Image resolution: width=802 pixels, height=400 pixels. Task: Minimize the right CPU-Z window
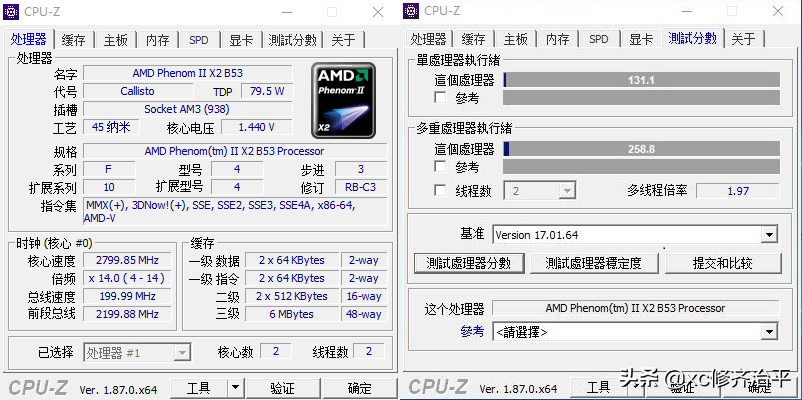pos(687,11)
